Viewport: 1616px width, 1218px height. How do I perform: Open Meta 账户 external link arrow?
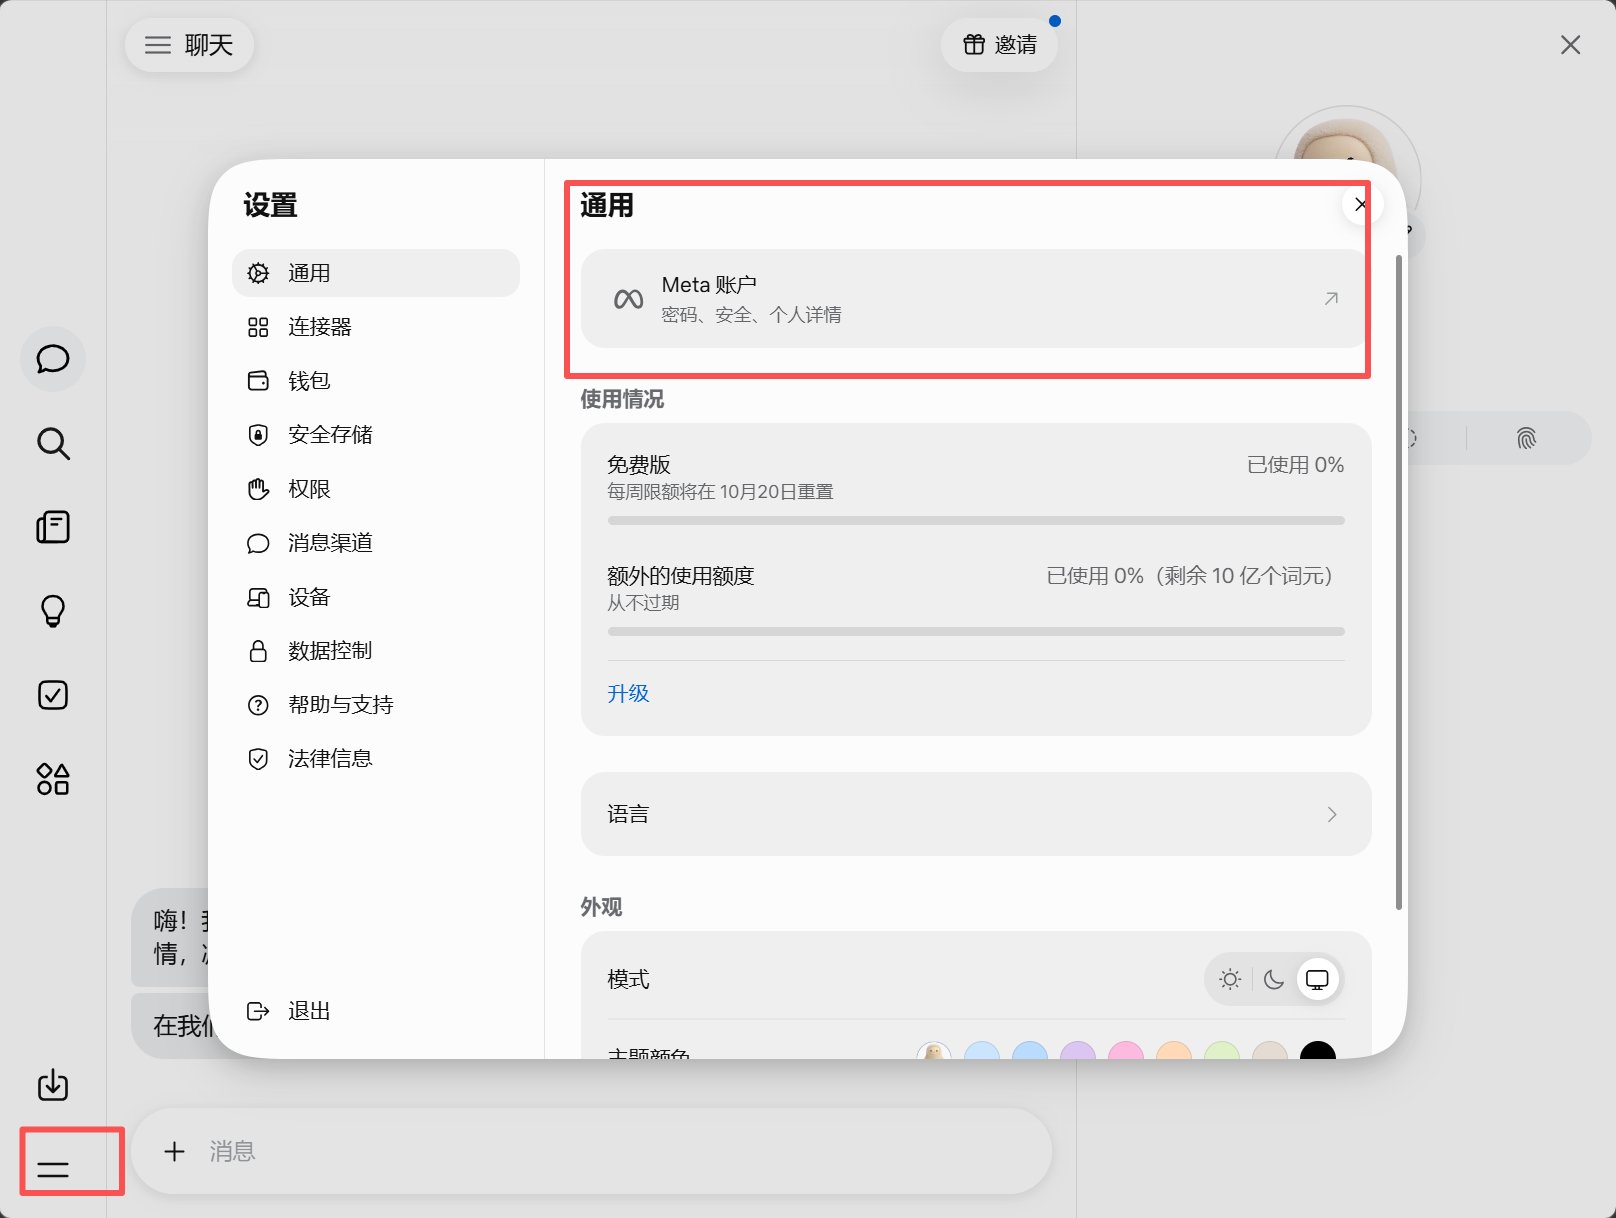pos(1331,299)
